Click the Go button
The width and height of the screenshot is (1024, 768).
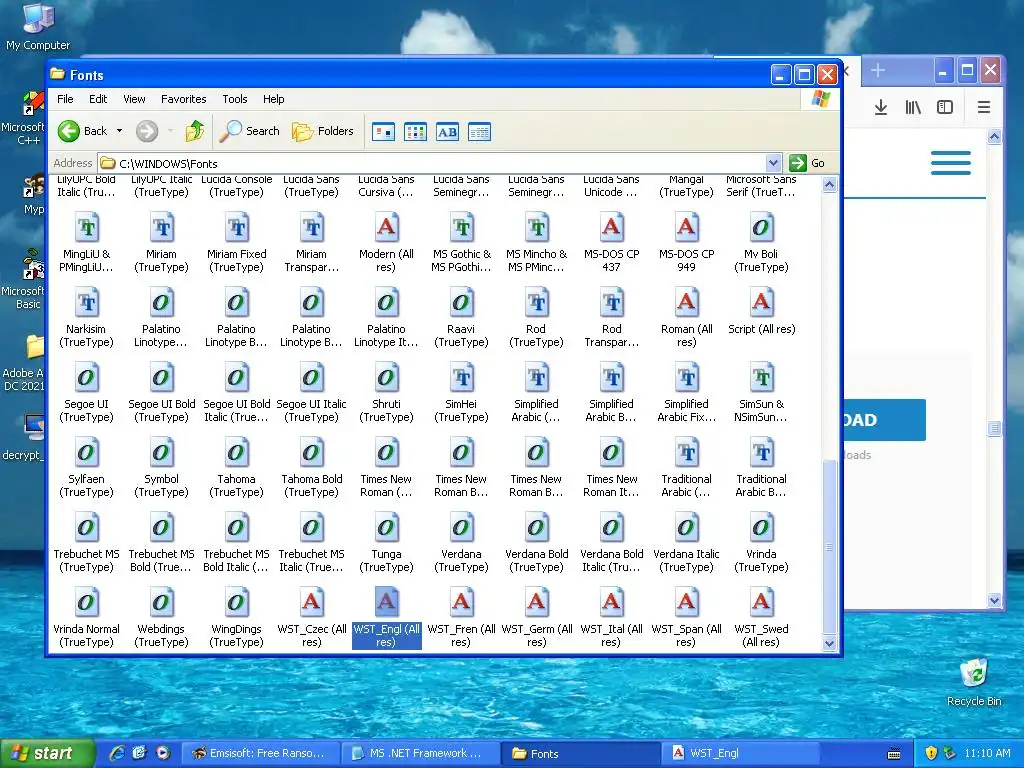click(807, 163)
